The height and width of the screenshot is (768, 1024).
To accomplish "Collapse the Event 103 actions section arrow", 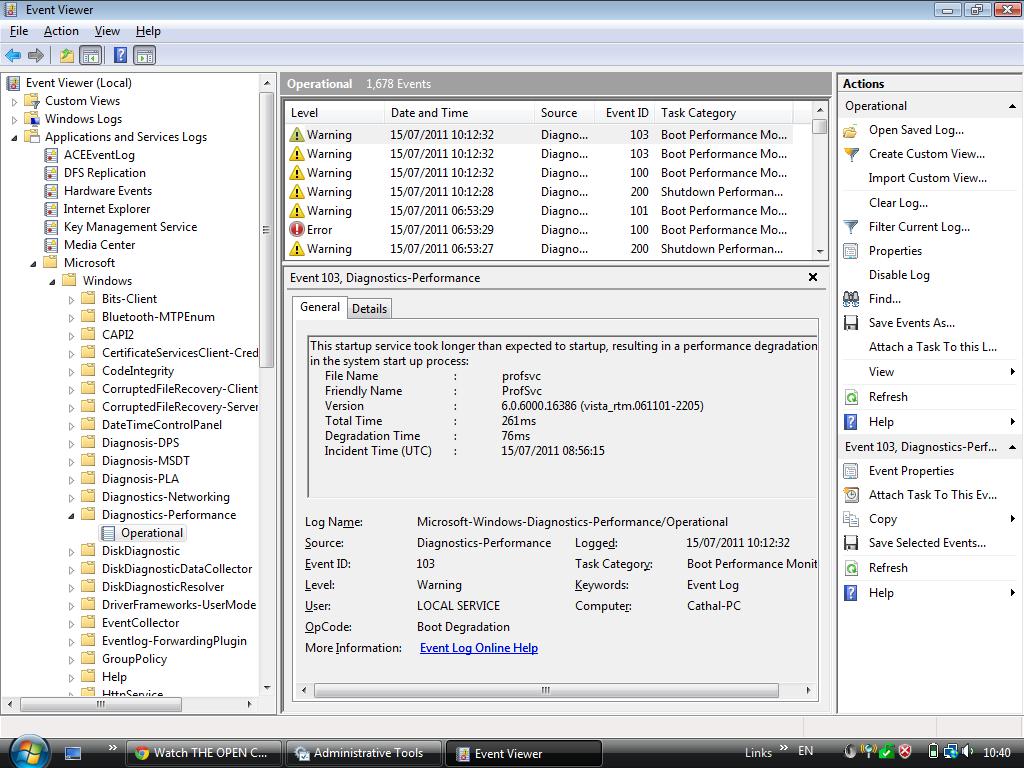I will coord(1012,447).
